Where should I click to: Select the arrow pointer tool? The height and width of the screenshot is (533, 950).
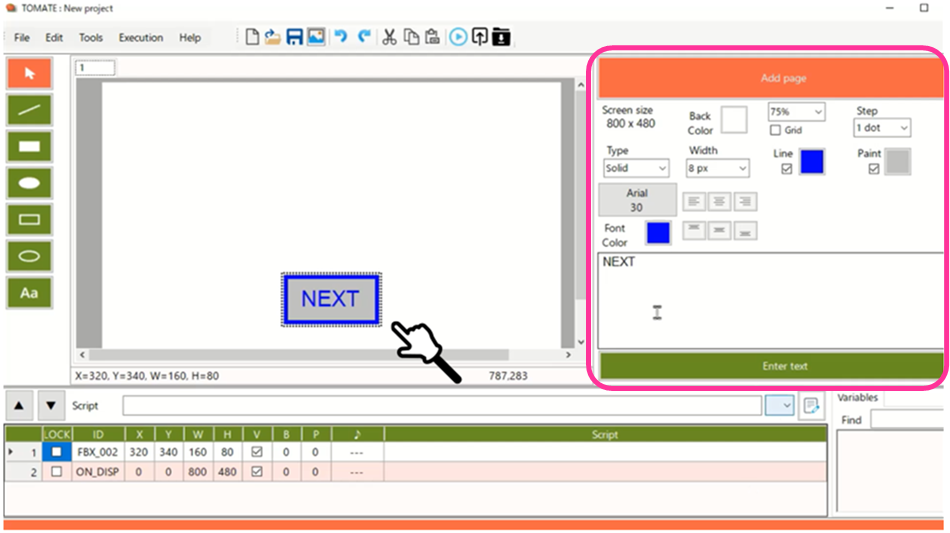(29, 73)
